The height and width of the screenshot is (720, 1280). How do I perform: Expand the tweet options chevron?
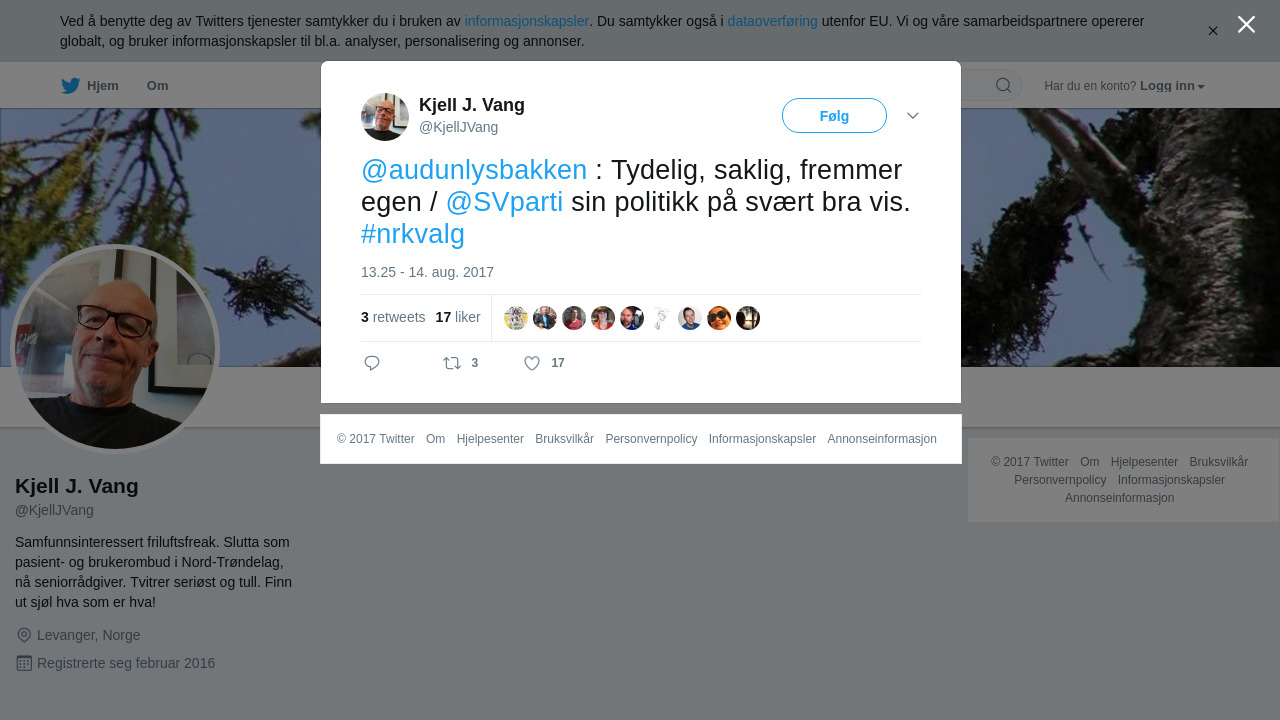point(913,116)
